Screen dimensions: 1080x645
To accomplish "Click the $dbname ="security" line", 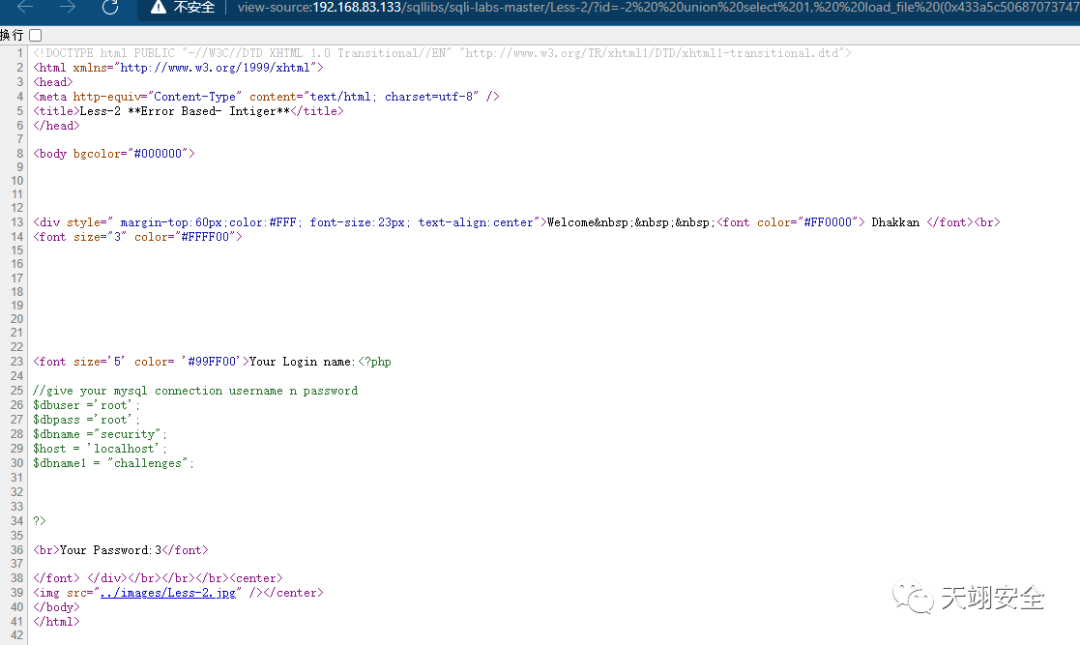I will pyautogui.click(x=100, y=434).
